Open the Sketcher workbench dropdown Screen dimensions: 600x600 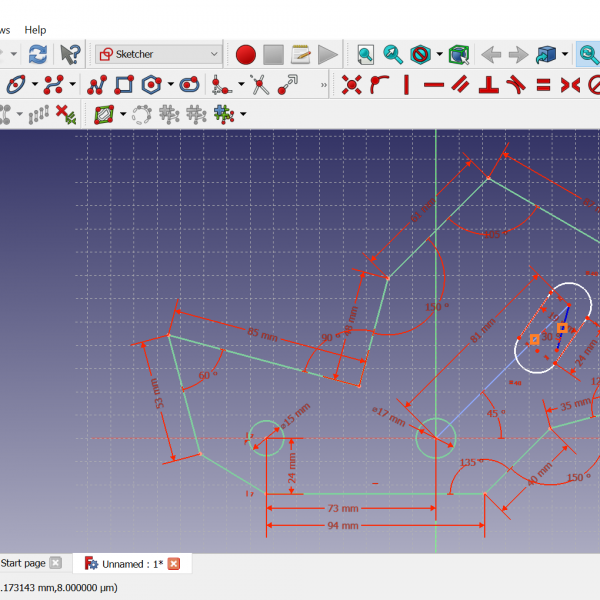[159, 54]
